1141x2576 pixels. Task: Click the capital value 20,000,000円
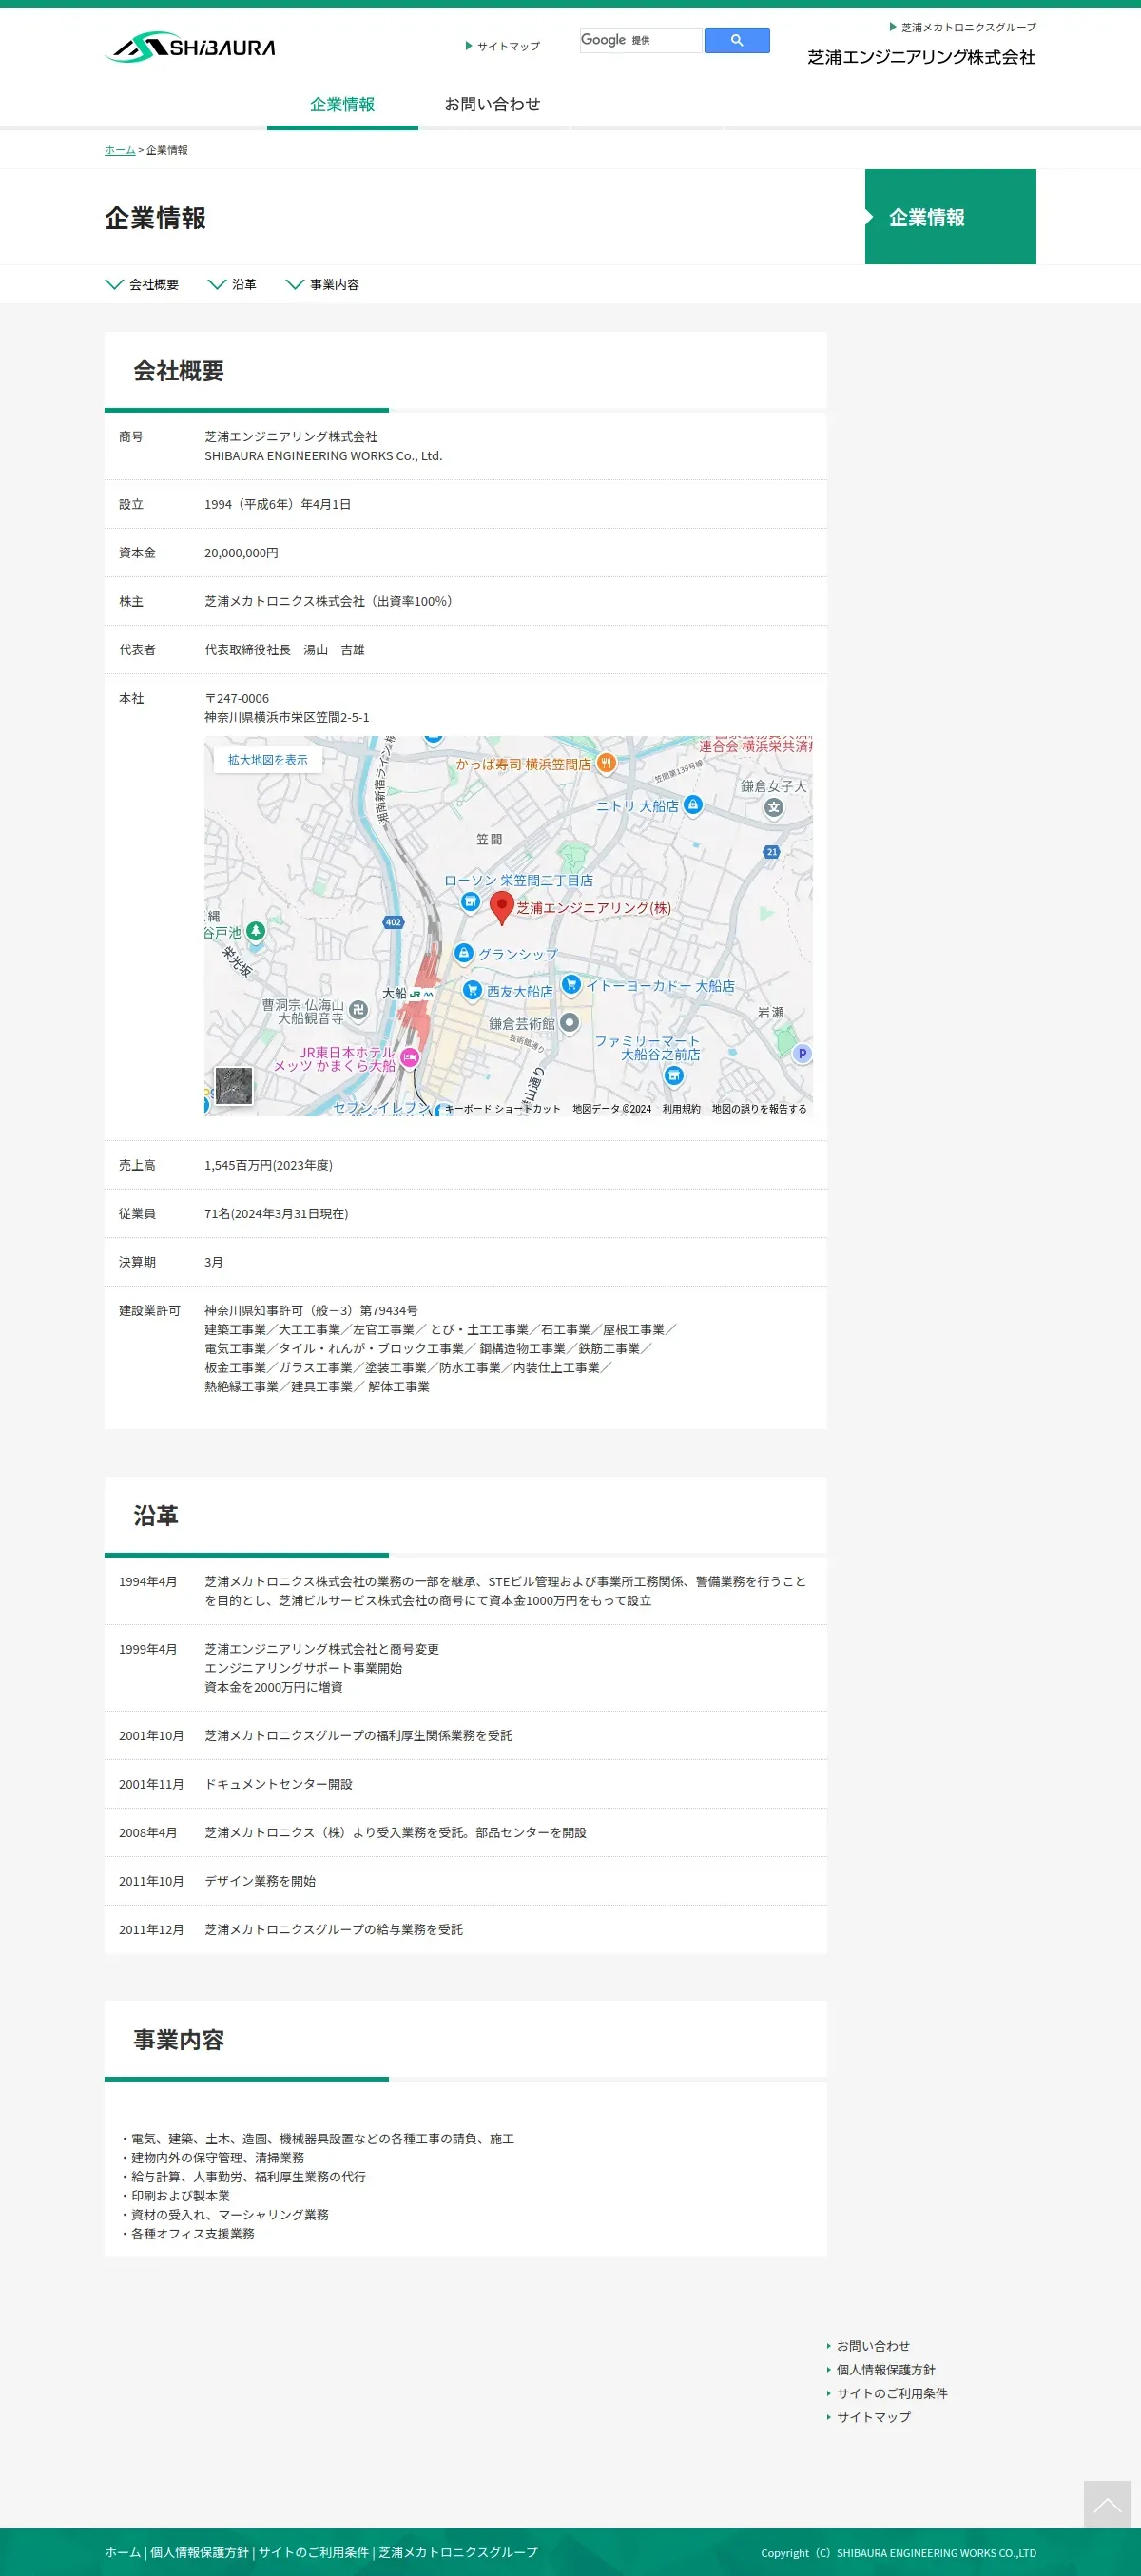pos(242,552)
